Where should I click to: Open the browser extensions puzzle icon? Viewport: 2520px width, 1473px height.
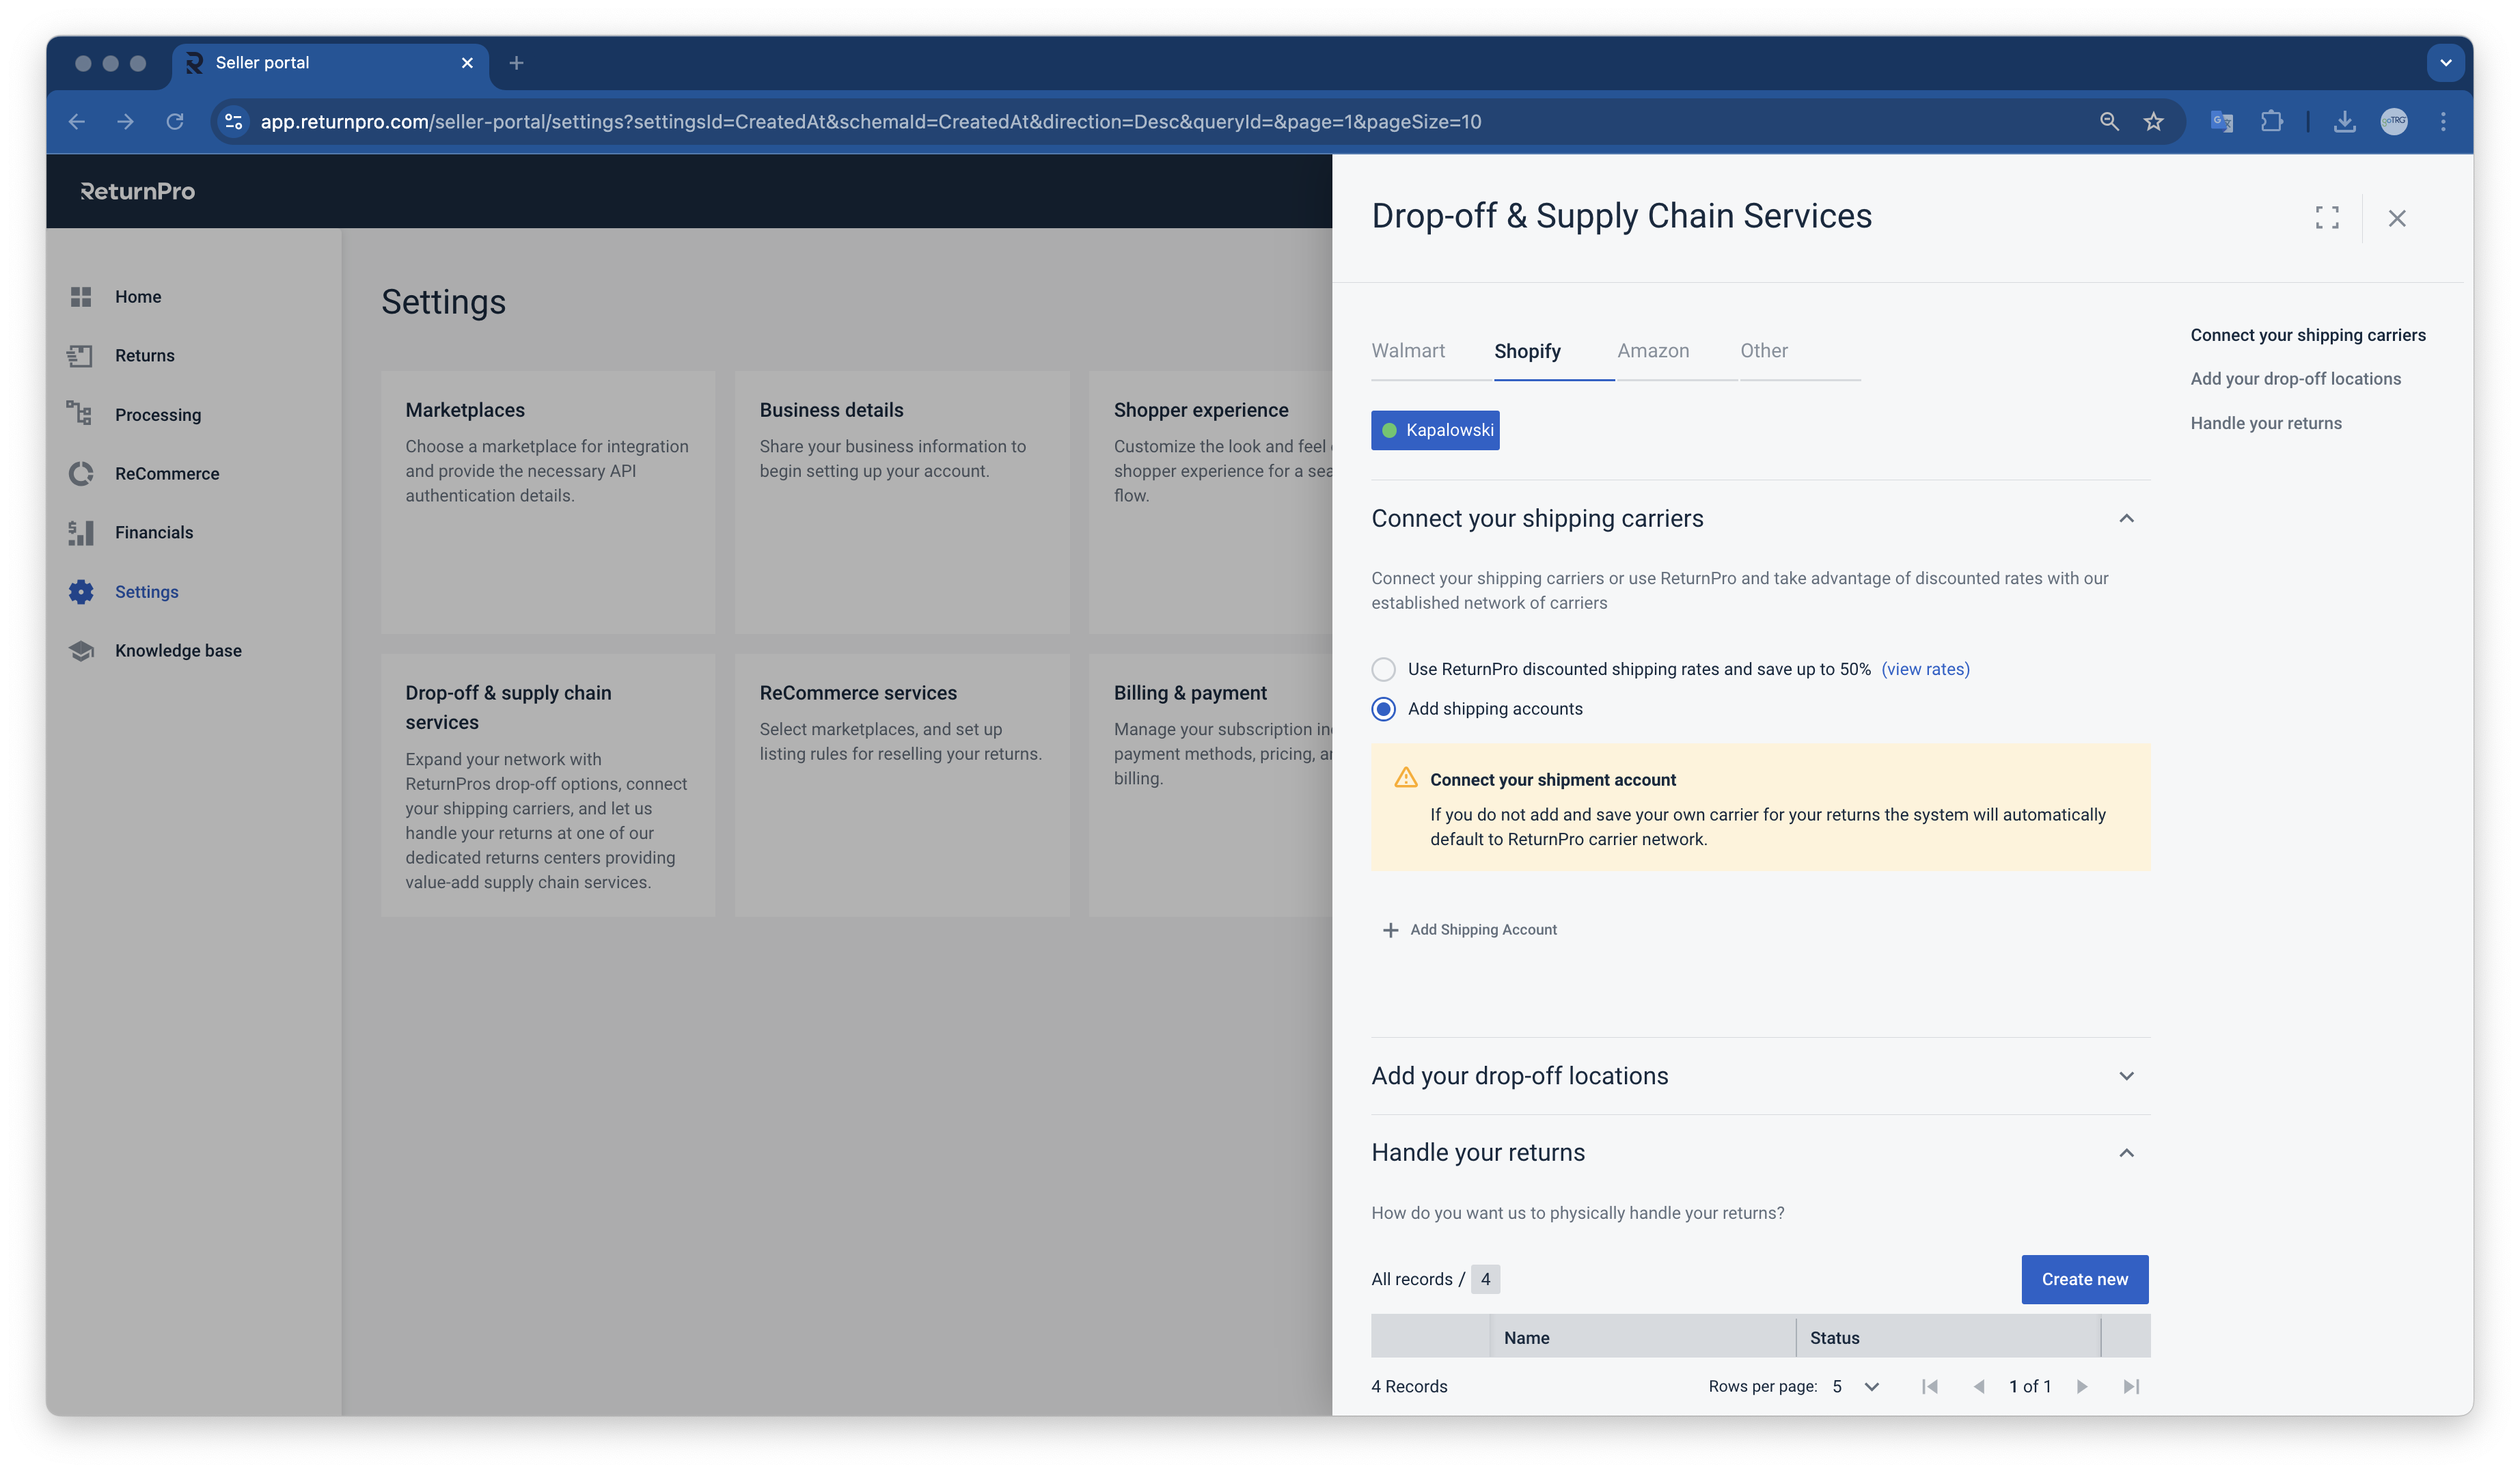[2271, 122]
